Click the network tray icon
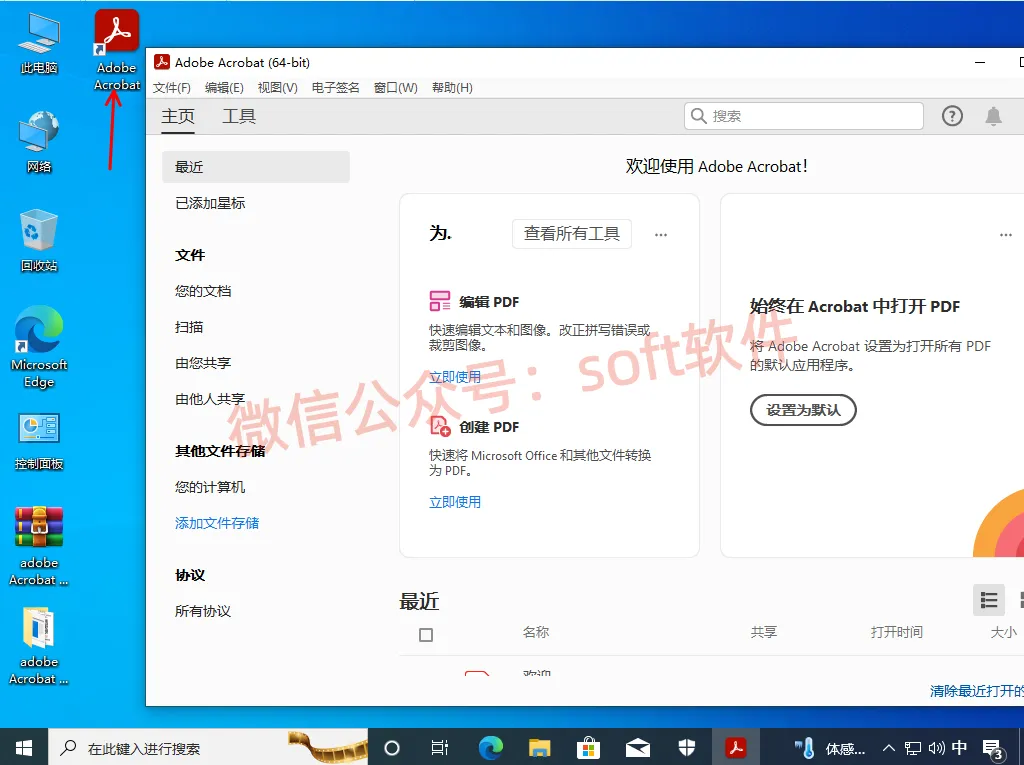This screenshot has width=1024, height=765. click(913, 748)
